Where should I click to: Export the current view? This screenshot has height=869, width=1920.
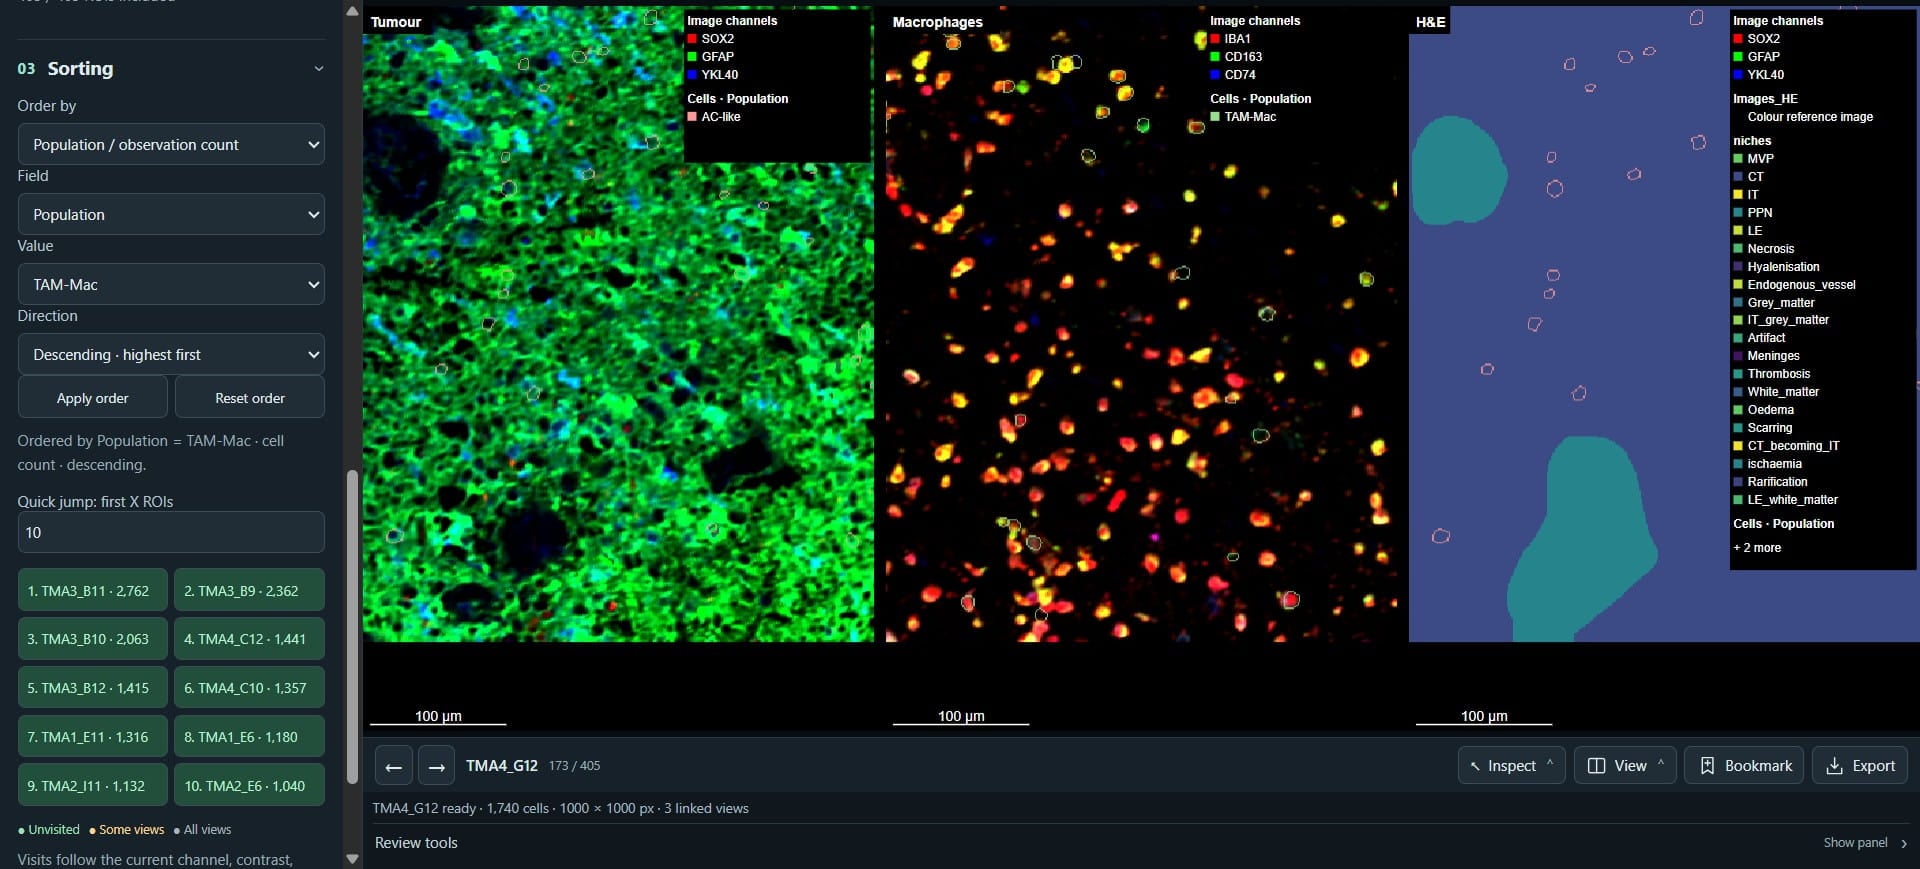[x=1860, y=765]
